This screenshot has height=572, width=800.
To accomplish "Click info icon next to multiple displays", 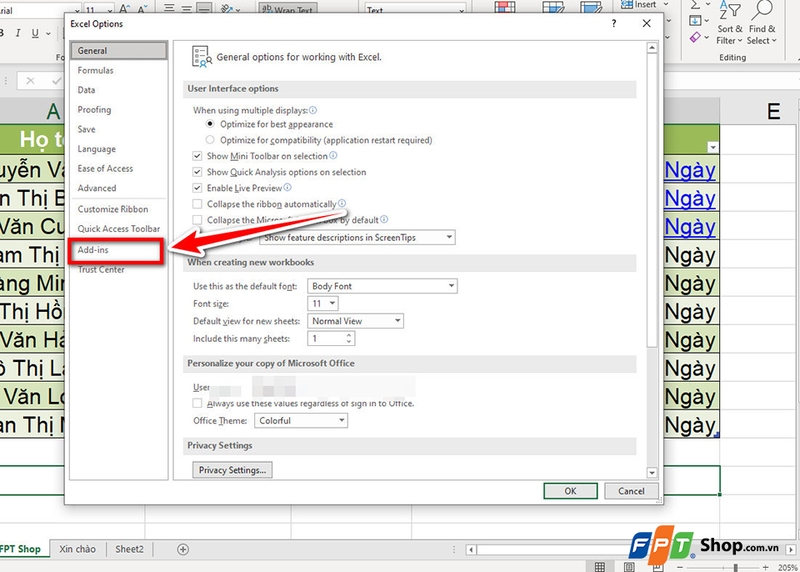I will tap(313, 110).
